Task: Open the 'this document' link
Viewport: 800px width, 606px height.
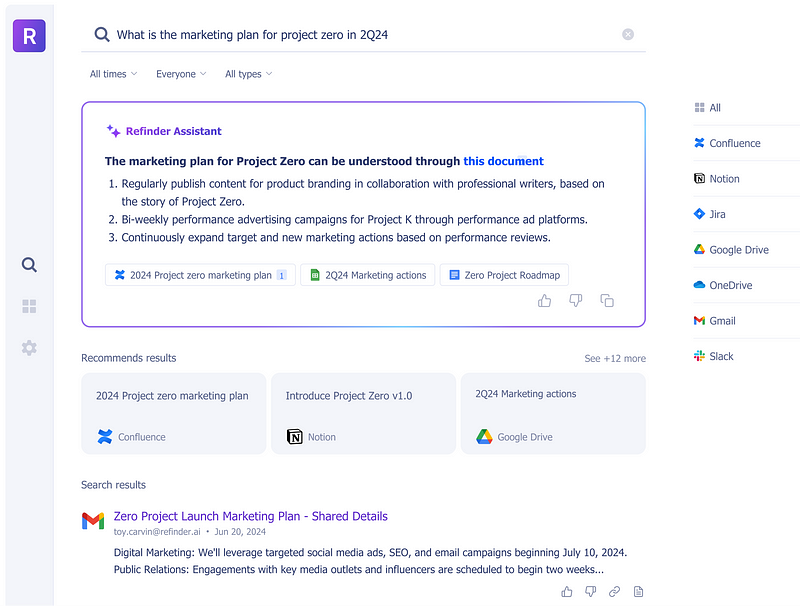Action: (503, 161)
